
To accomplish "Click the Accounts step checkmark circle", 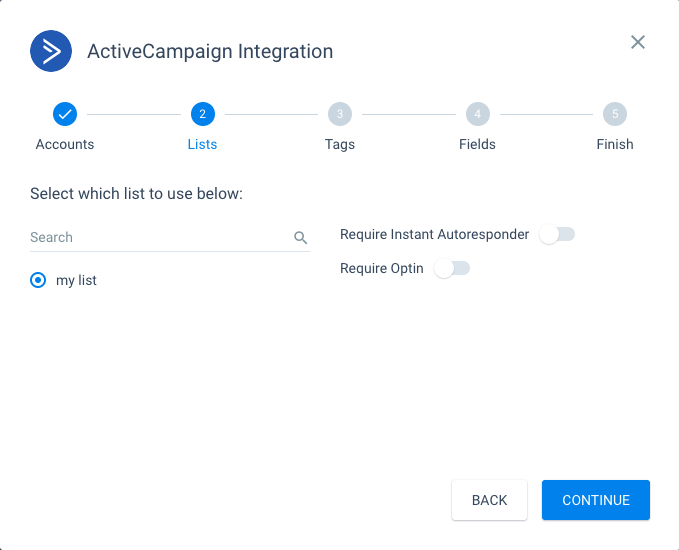I will click(x=65, y=114).
